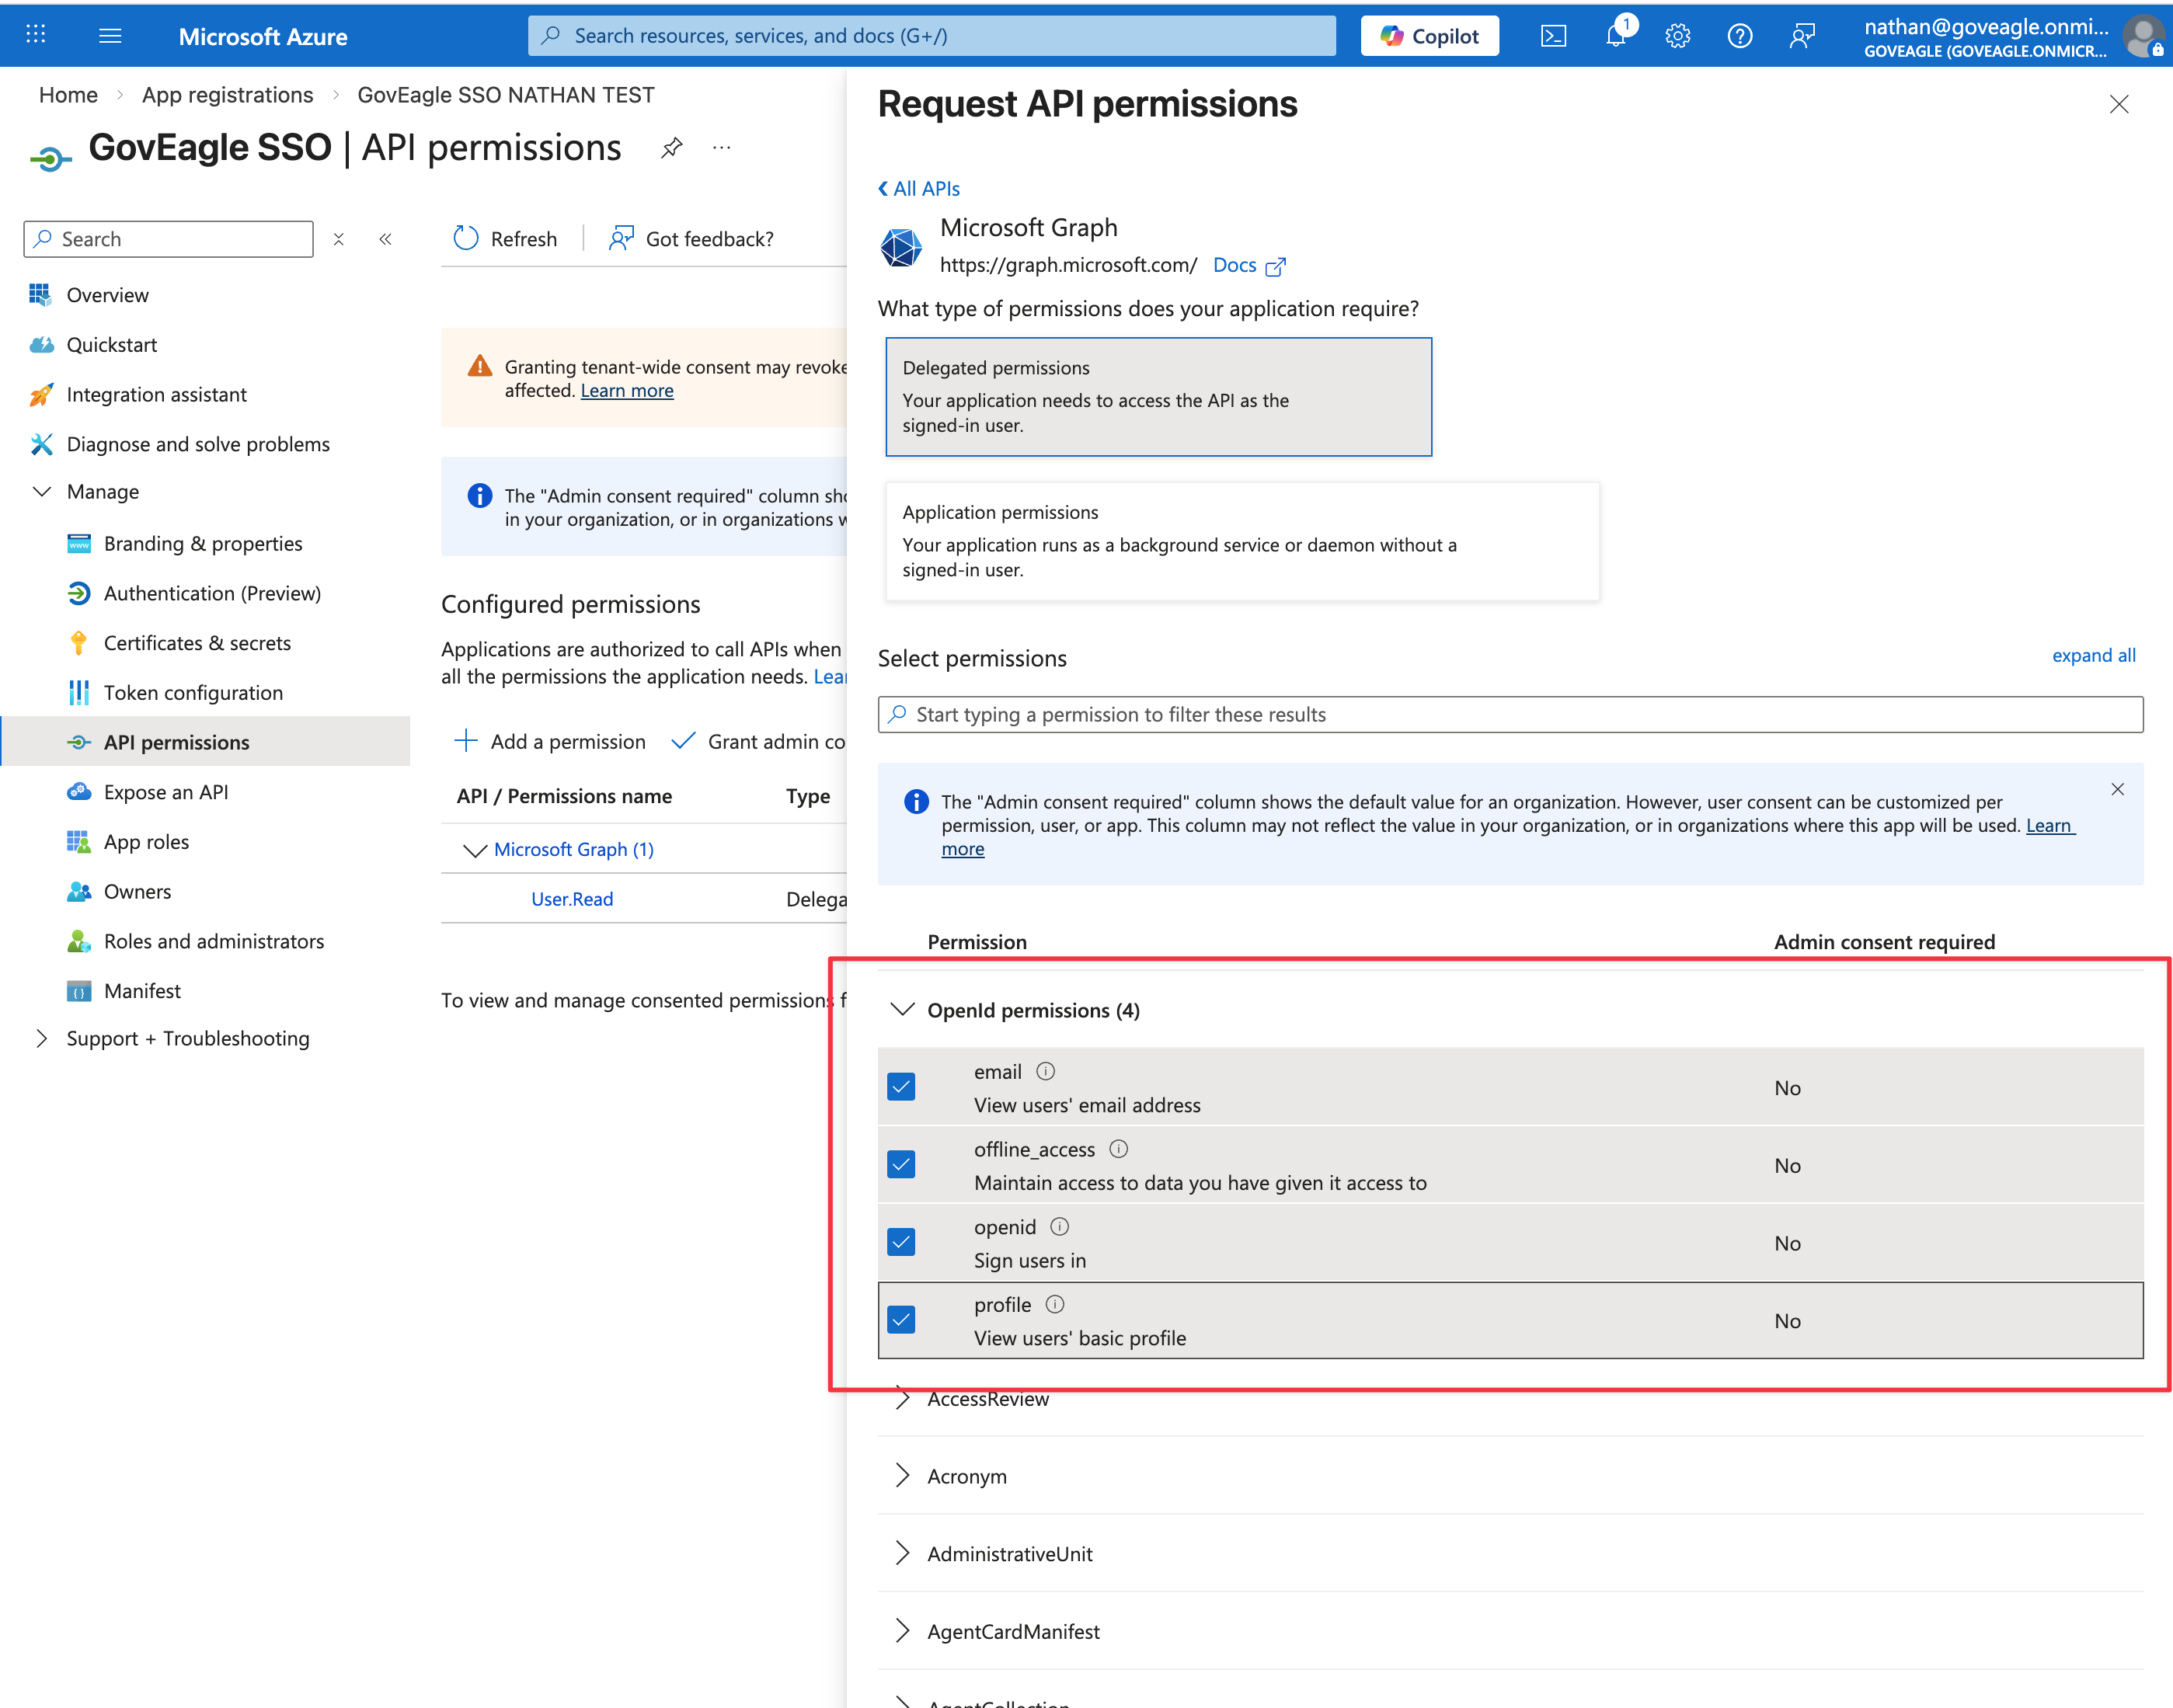Open the Manifest sidebar item
Image resolution: width=2173 pixels, height=1708 pixels.
[x=142, y=991]
